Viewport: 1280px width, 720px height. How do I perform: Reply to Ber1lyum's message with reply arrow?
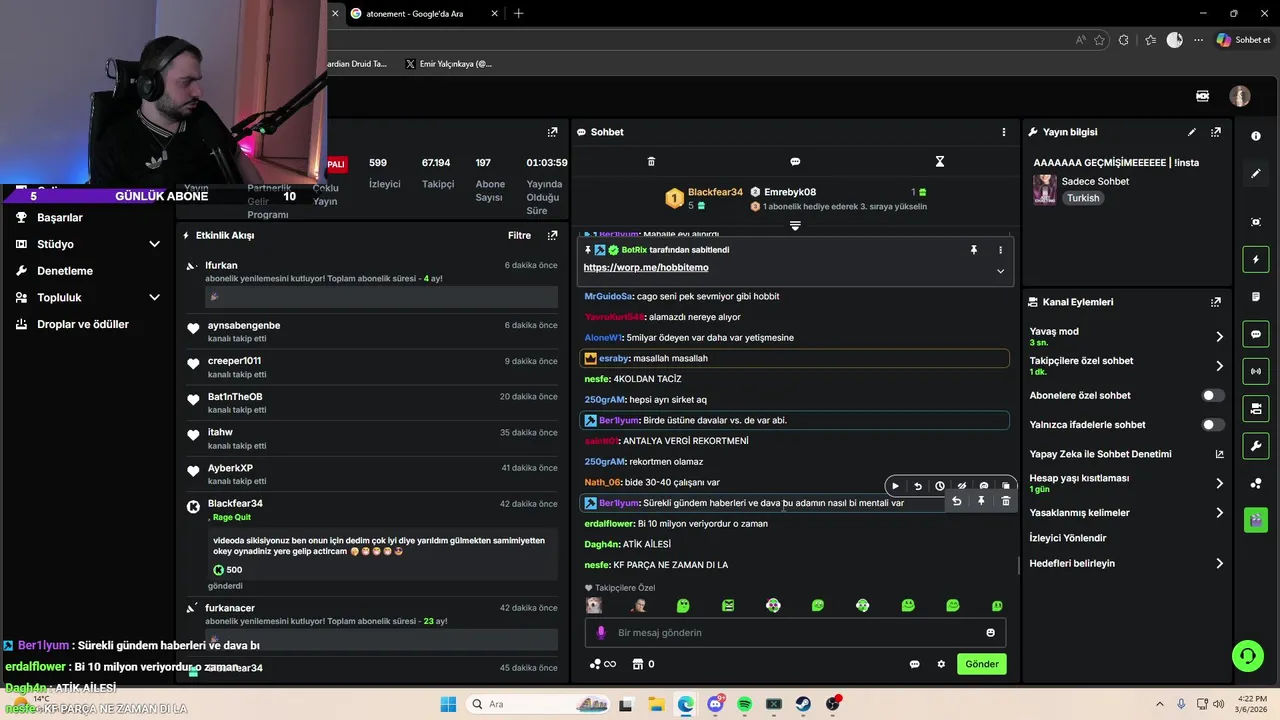(956, 501)
